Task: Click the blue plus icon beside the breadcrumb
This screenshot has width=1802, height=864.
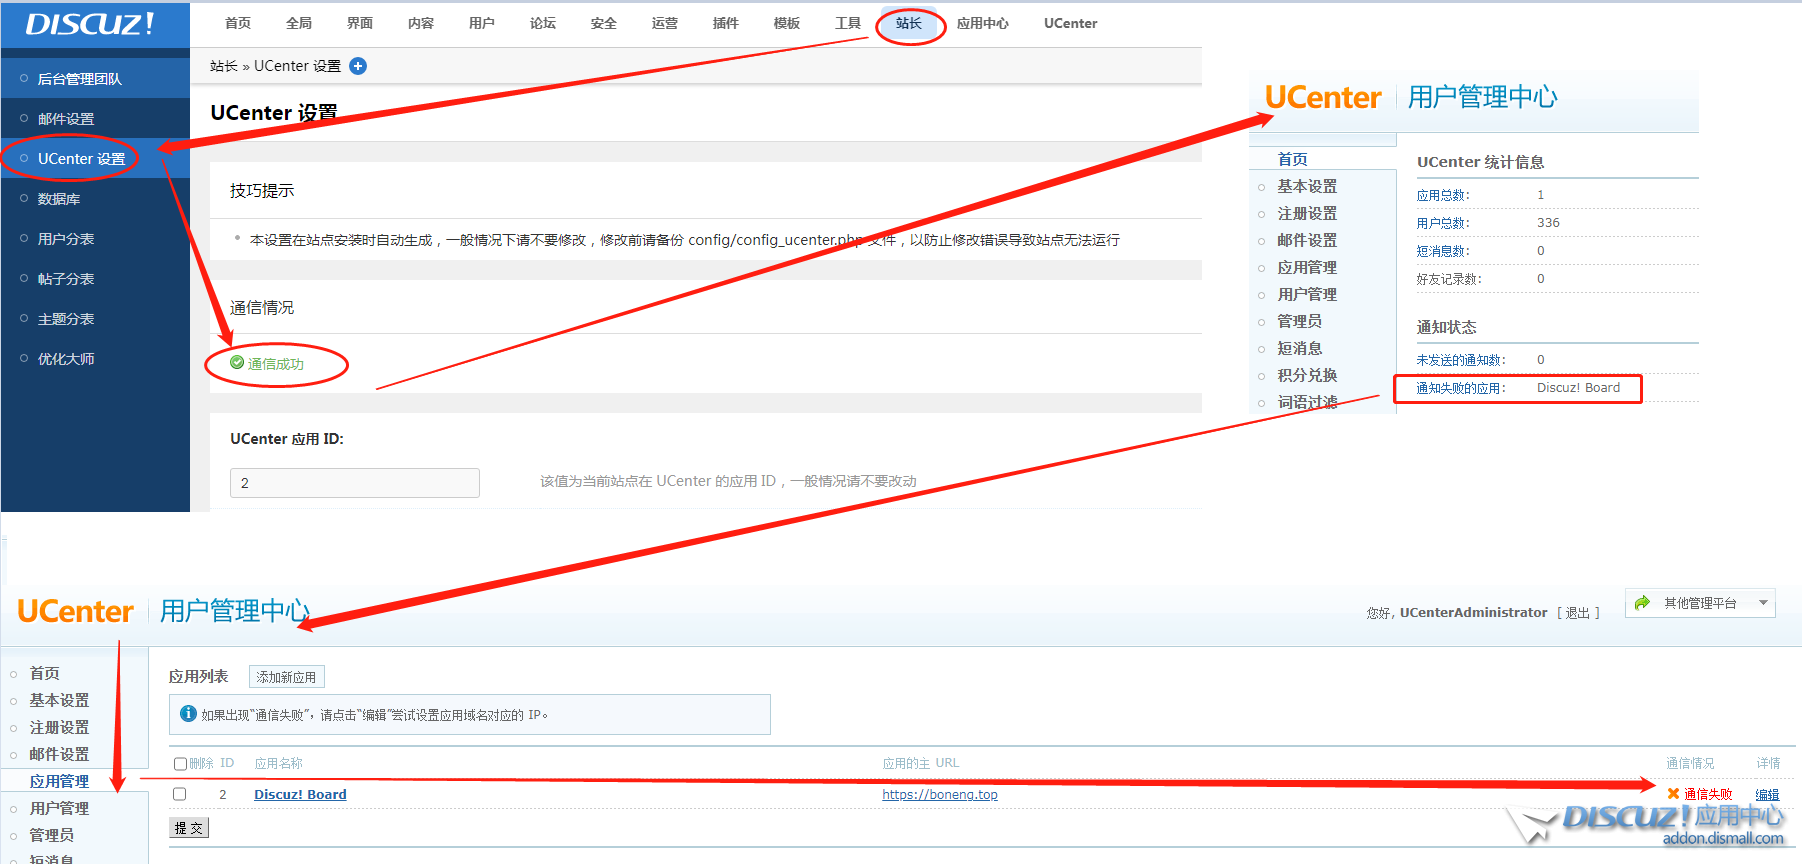Action: [x=358, y=66]
